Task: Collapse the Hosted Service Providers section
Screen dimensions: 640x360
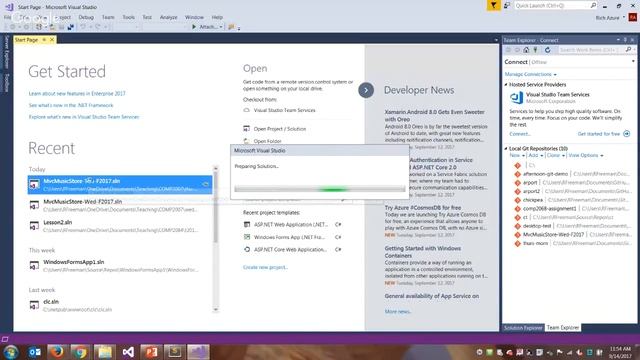Action: 506,84
